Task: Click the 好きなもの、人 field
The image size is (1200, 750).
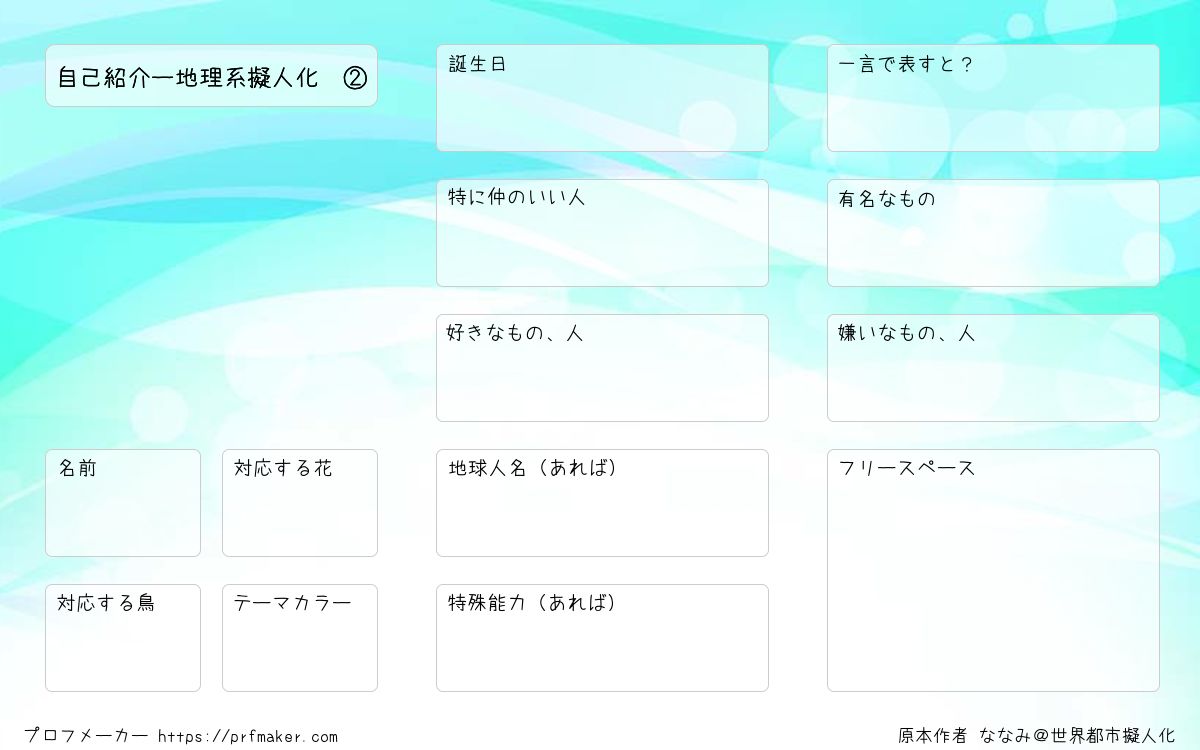Action: click(602, 369)
